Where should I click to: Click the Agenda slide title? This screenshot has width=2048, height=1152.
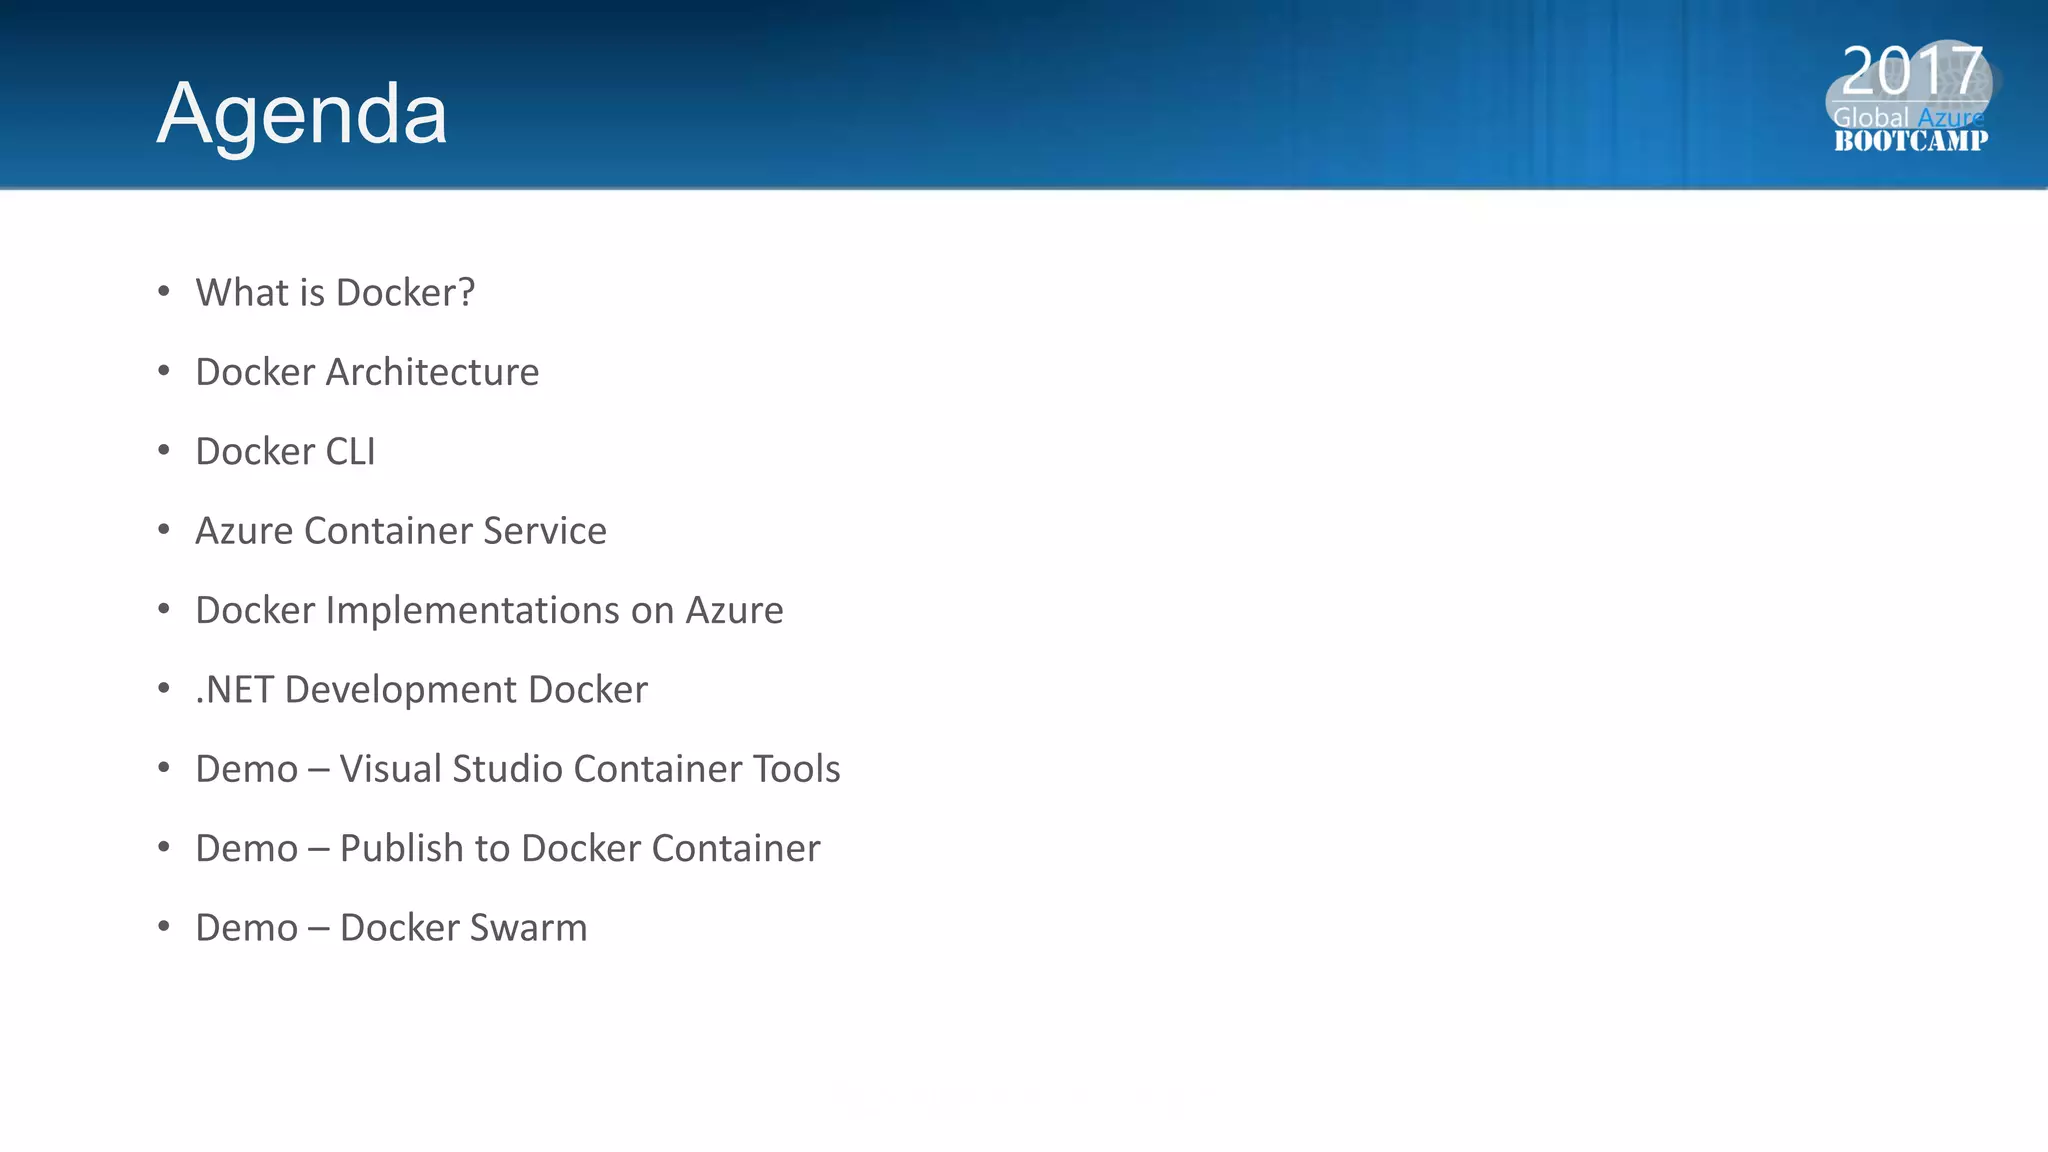[302, 115]
